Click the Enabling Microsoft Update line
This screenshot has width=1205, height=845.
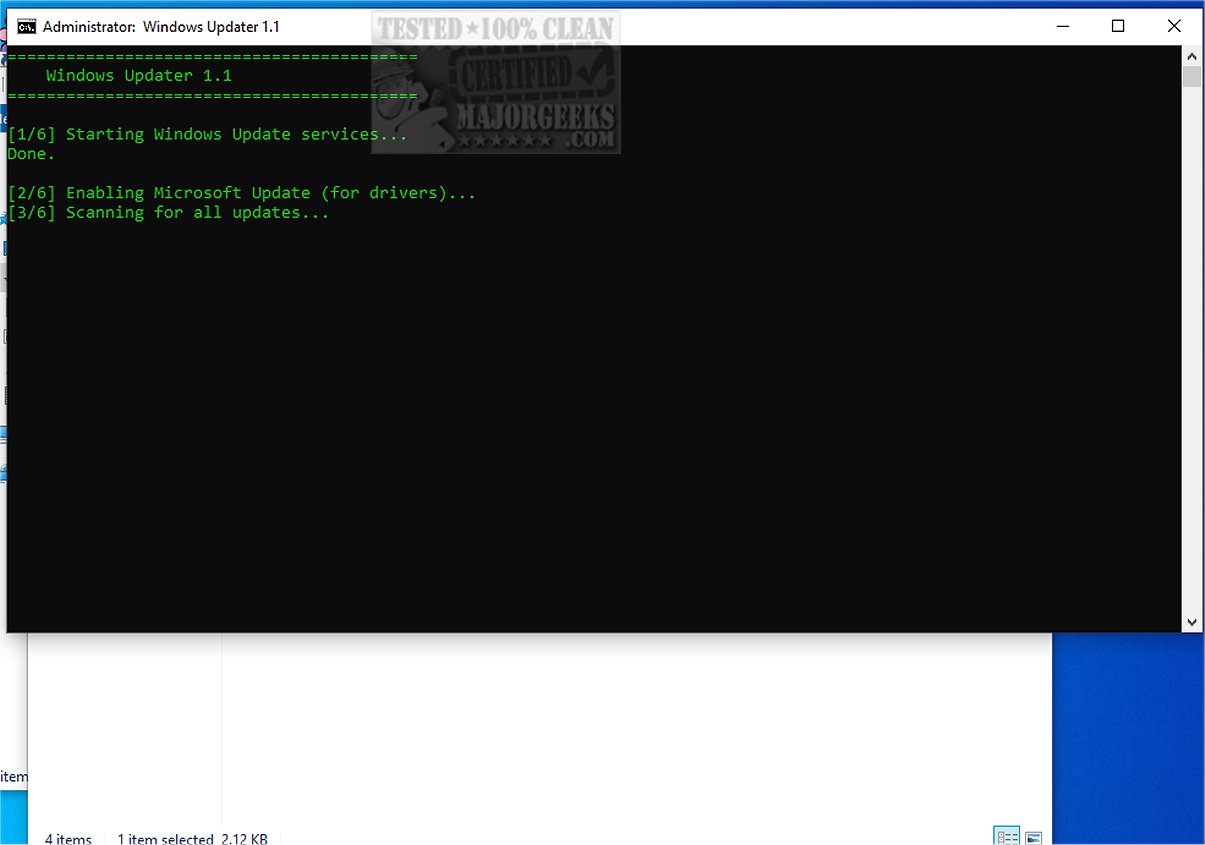241,193
